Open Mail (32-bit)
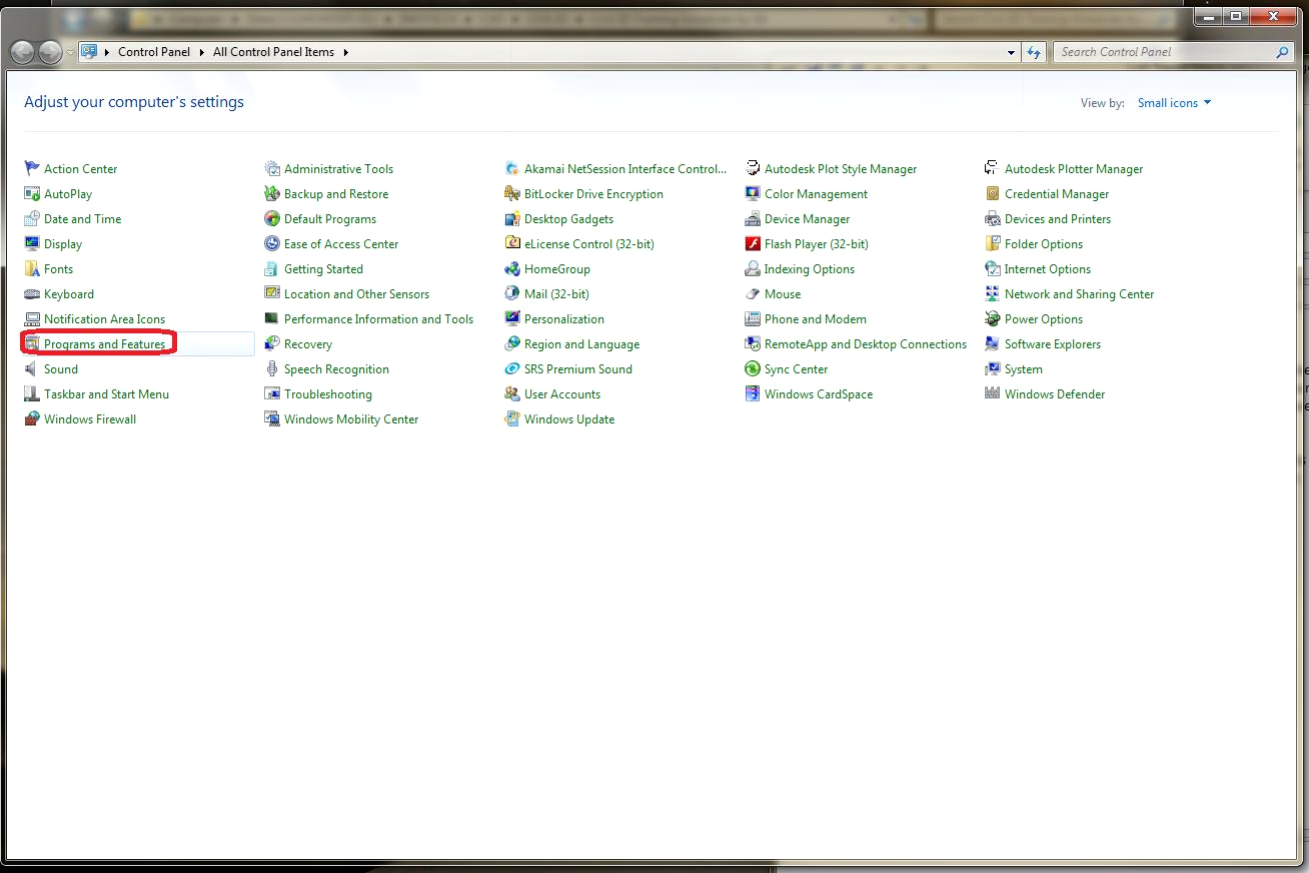Image resolution: width=1309 pixels, height=873 pixels. (x=556, y=294)
